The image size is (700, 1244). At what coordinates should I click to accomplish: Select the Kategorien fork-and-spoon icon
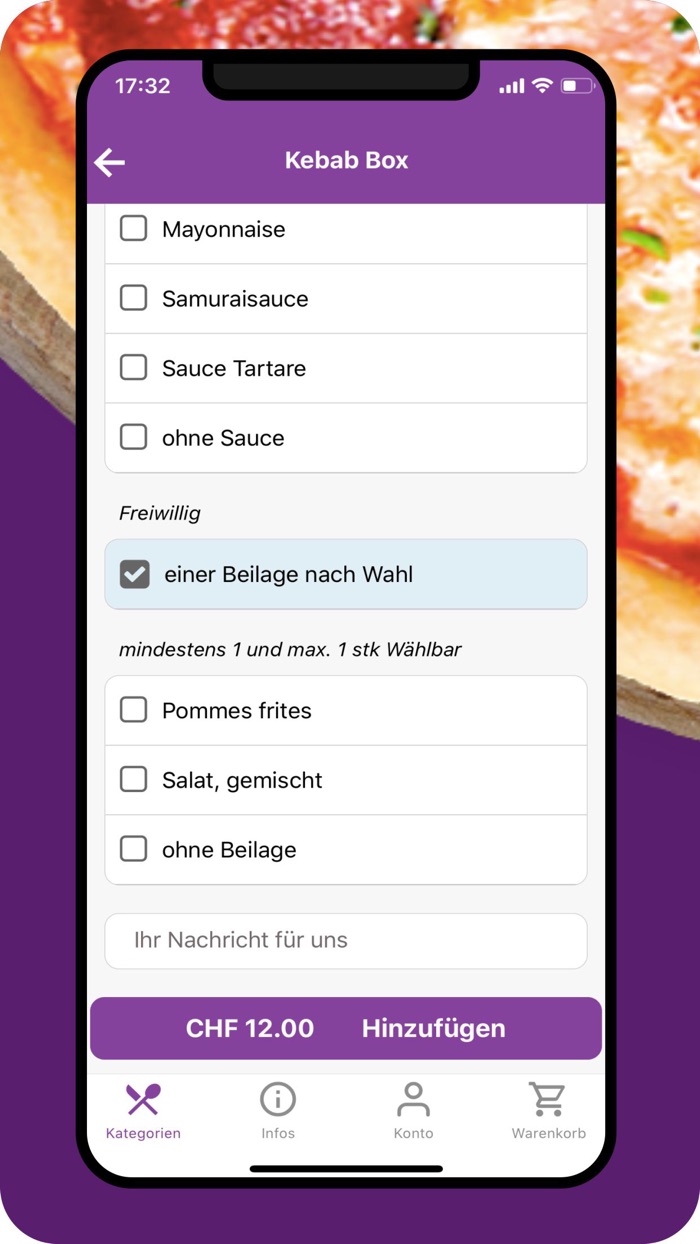(x=143, y=1098)
